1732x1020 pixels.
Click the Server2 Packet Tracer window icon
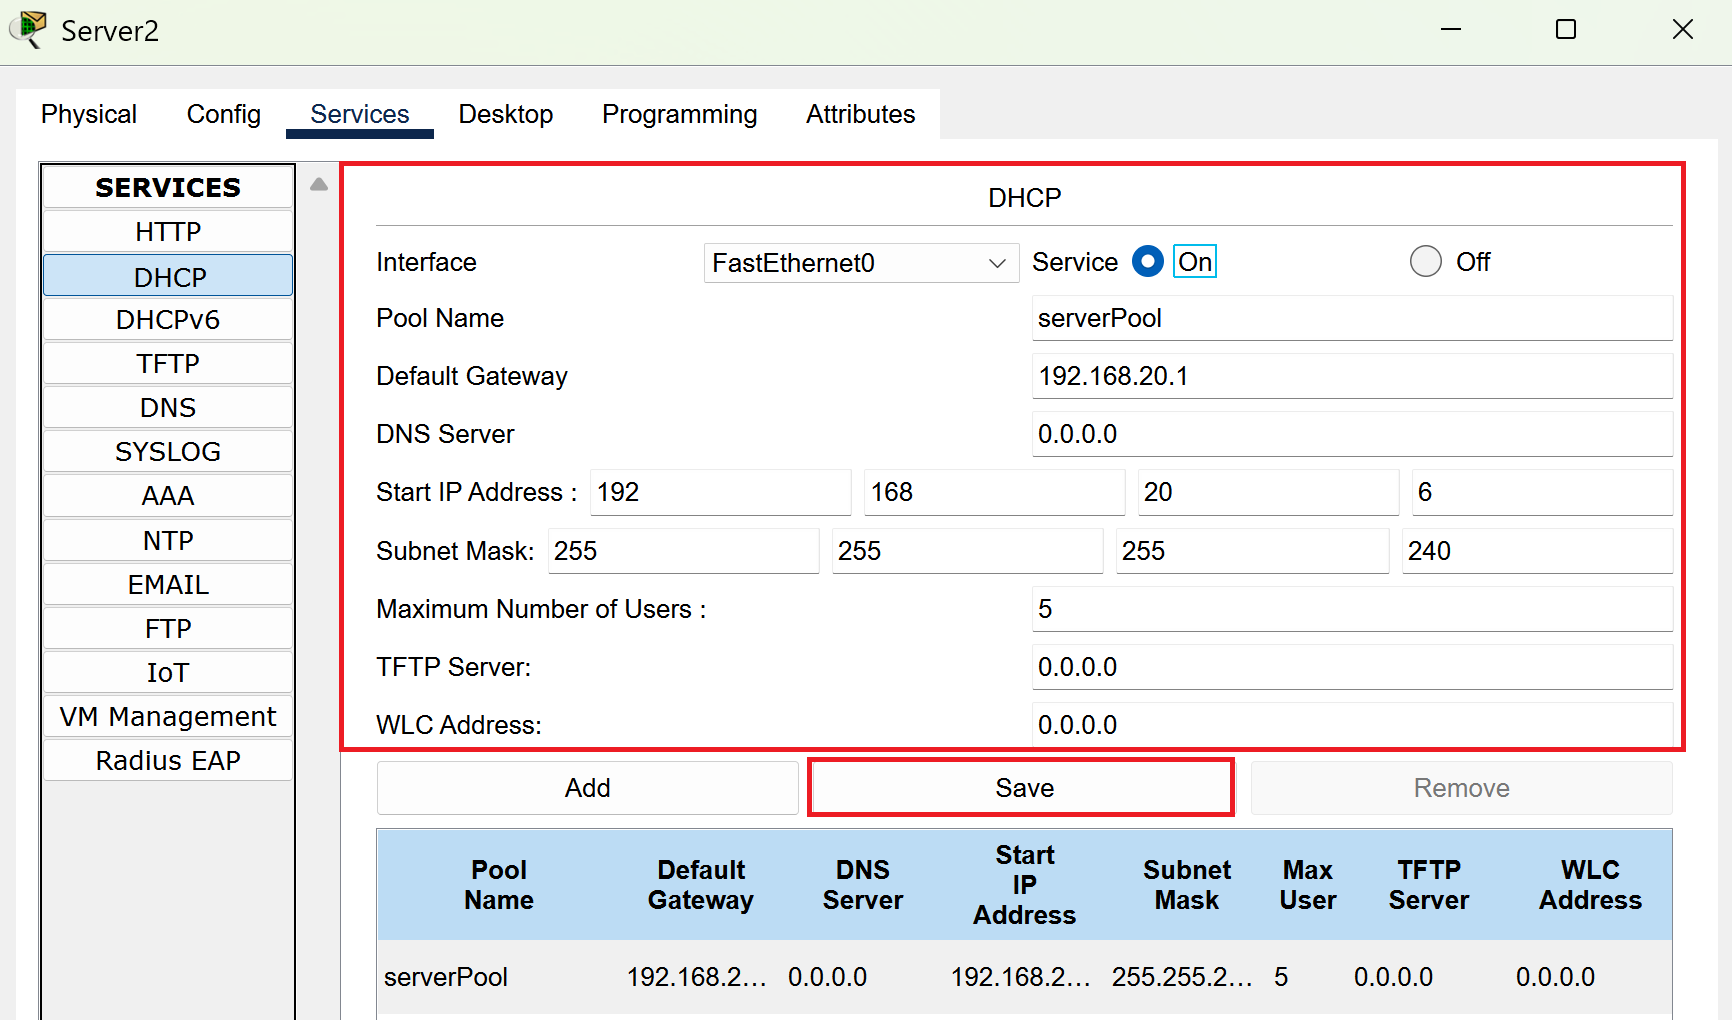(29, 30)
